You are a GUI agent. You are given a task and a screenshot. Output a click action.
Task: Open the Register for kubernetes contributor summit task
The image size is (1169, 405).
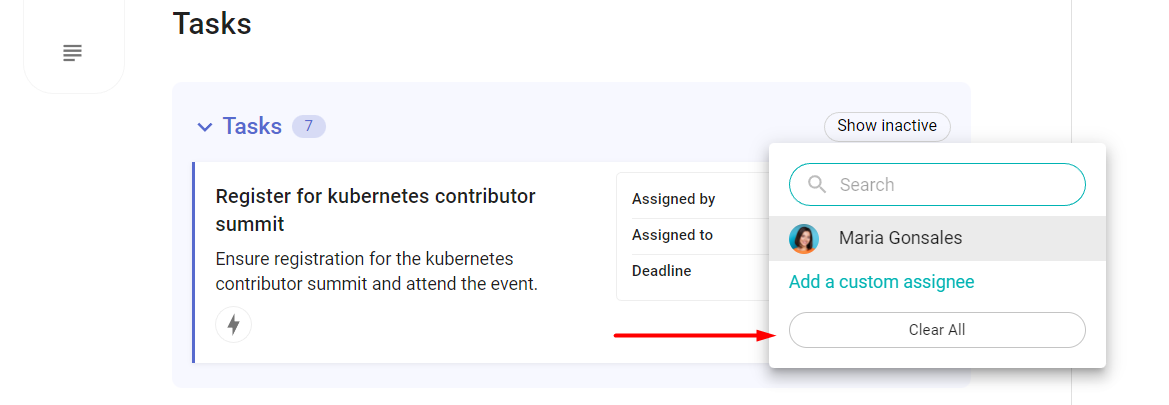coord(376,210)
